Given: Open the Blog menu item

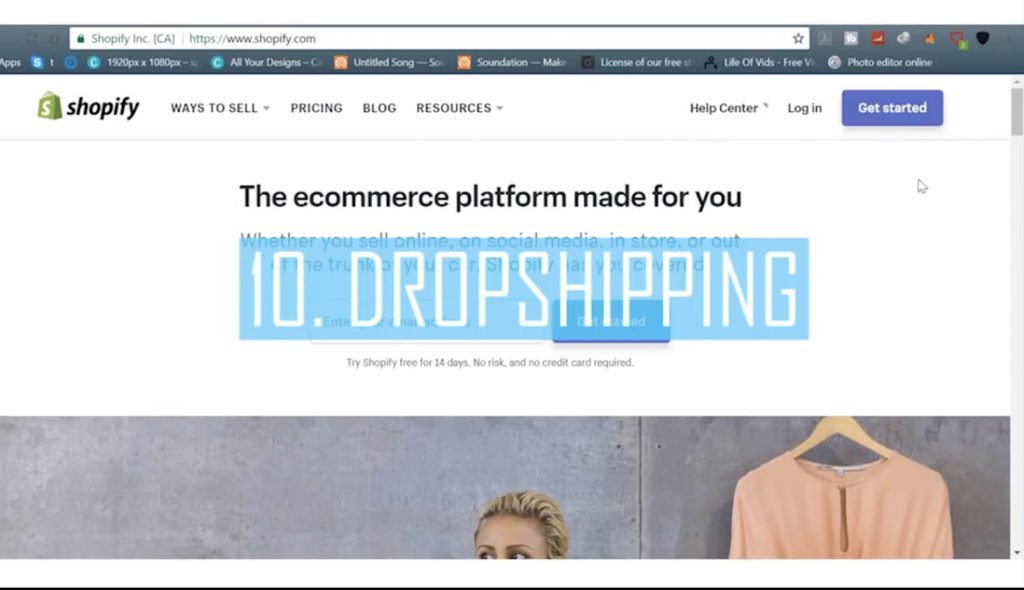Looking at the screenshot, I should click(x=379, y=108).
